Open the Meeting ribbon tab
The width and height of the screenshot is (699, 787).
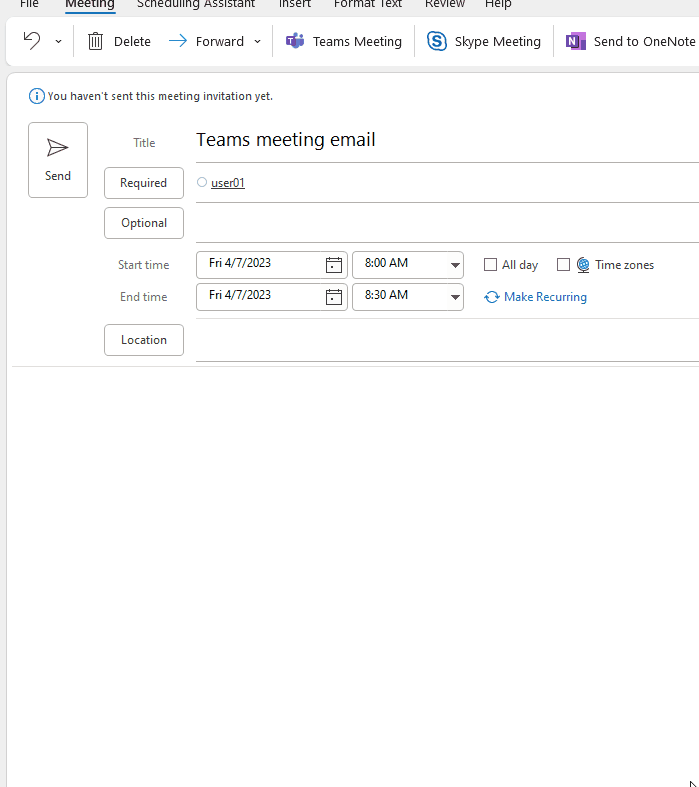90,4
